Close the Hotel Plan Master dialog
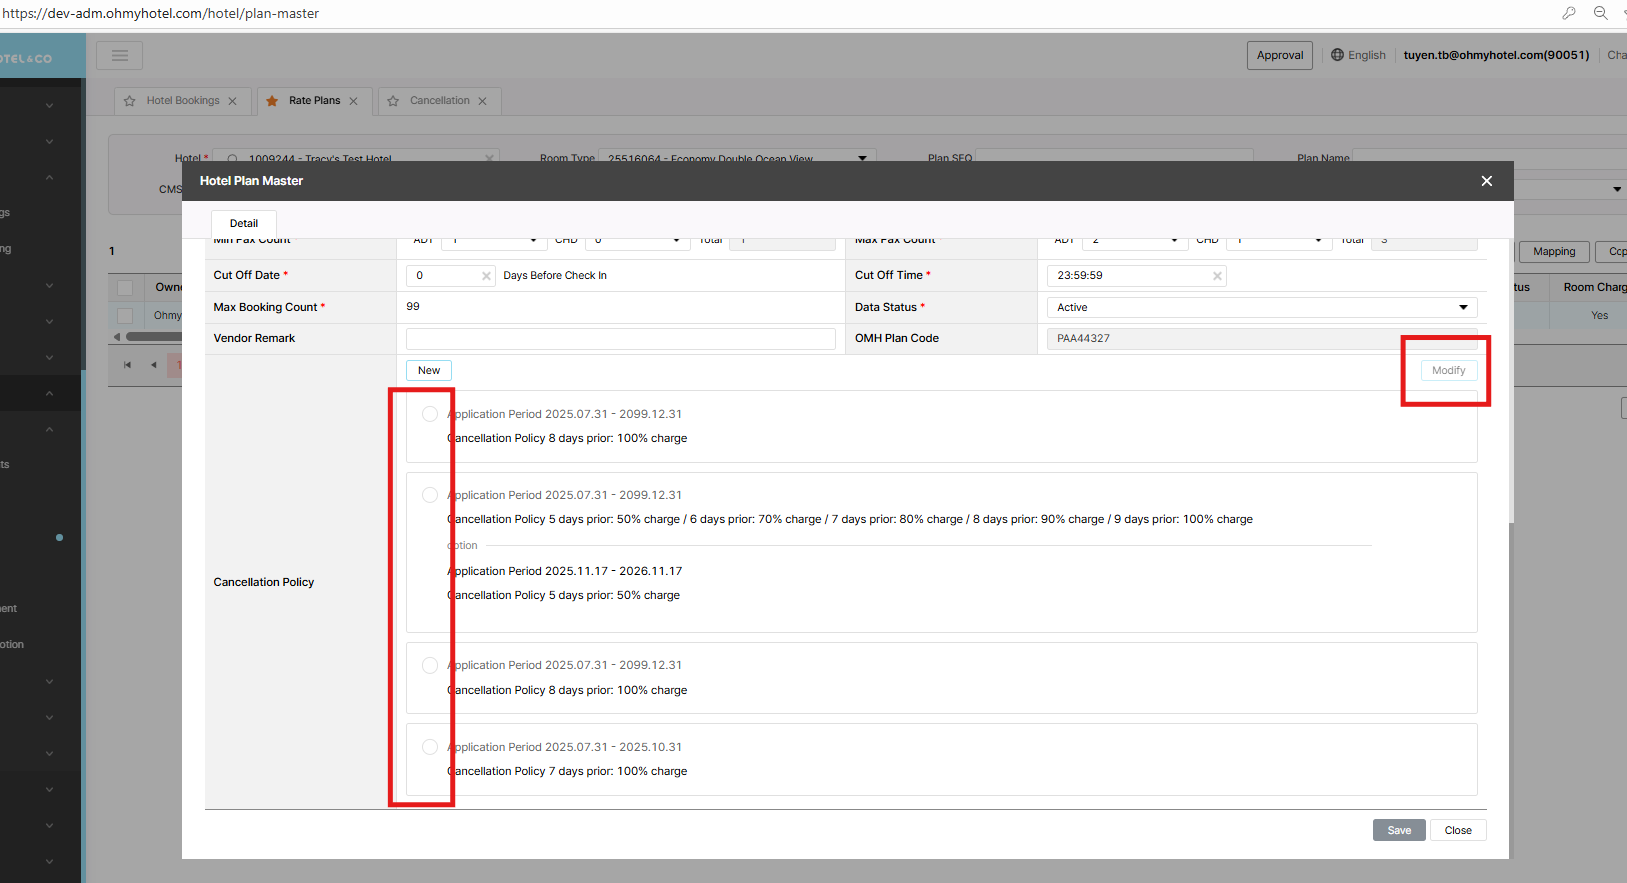Screen dimensions: 1627x883 (x=1486, y=181)
